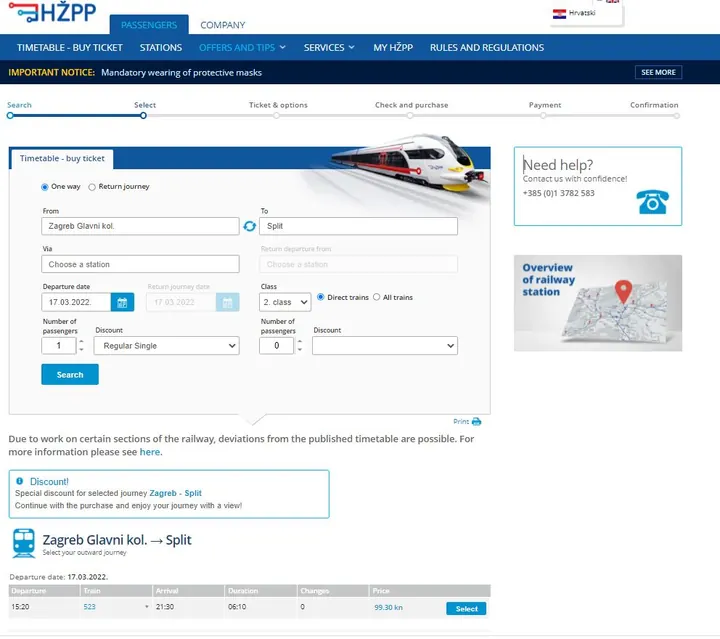The image size is (720, 639).
Task: Expand the Services menu
Action: click(329, 47)
